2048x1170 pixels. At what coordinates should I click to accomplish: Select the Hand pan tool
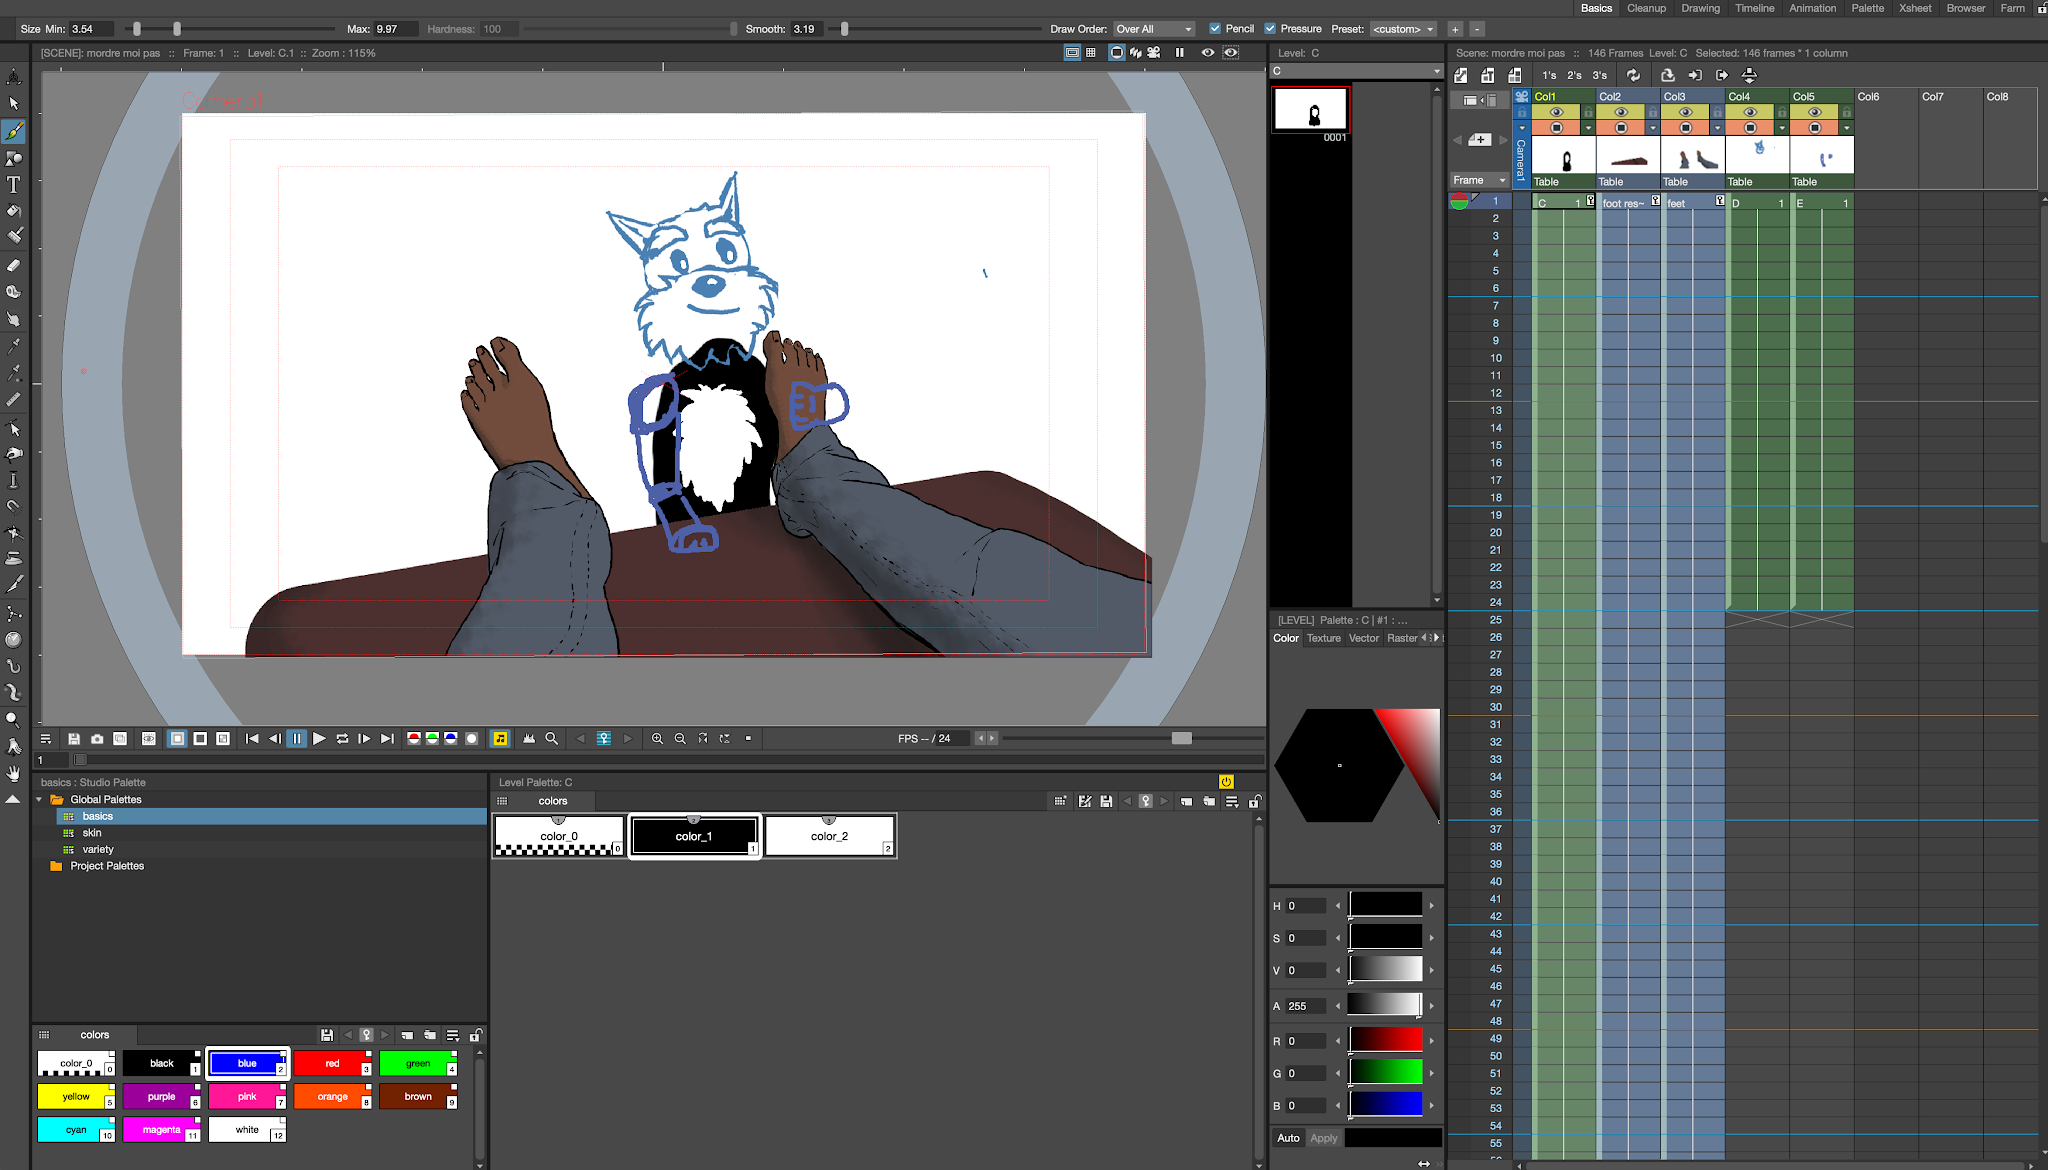14,773
